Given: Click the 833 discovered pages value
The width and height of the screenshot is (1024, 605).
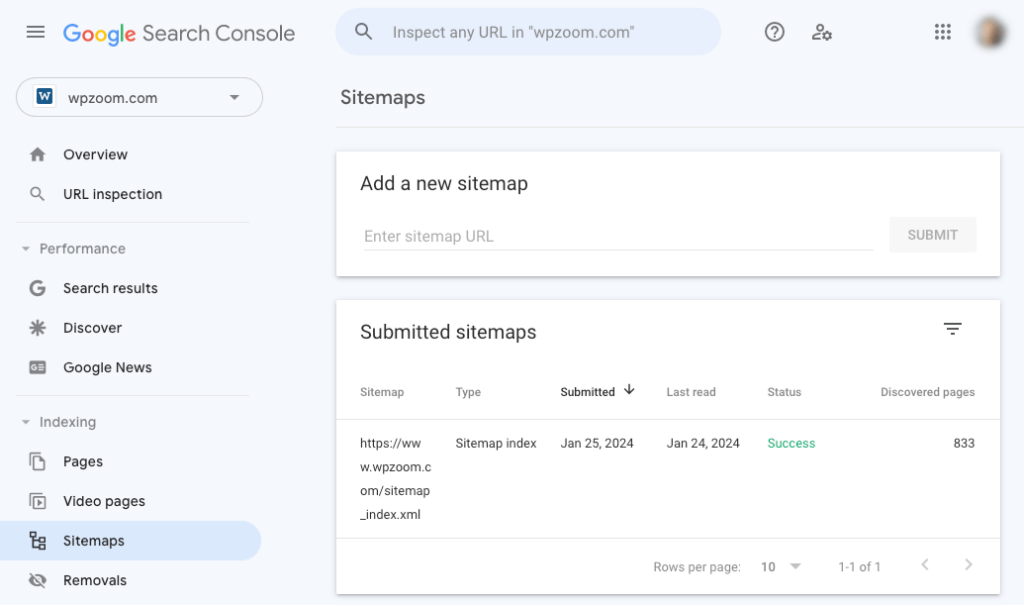Looking at the screenshot, I should coord(964,443).
